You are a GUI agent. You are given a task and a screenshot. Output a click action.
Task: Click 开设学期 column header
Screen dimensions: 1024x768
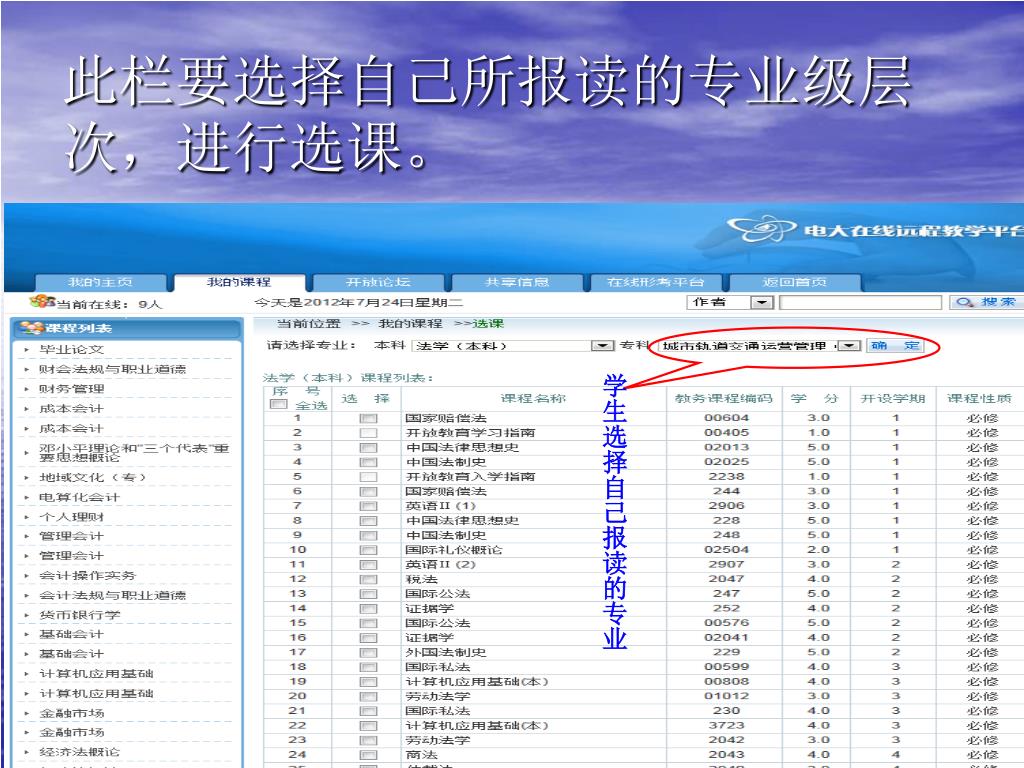pyautogui.click(x=893, y=398)
